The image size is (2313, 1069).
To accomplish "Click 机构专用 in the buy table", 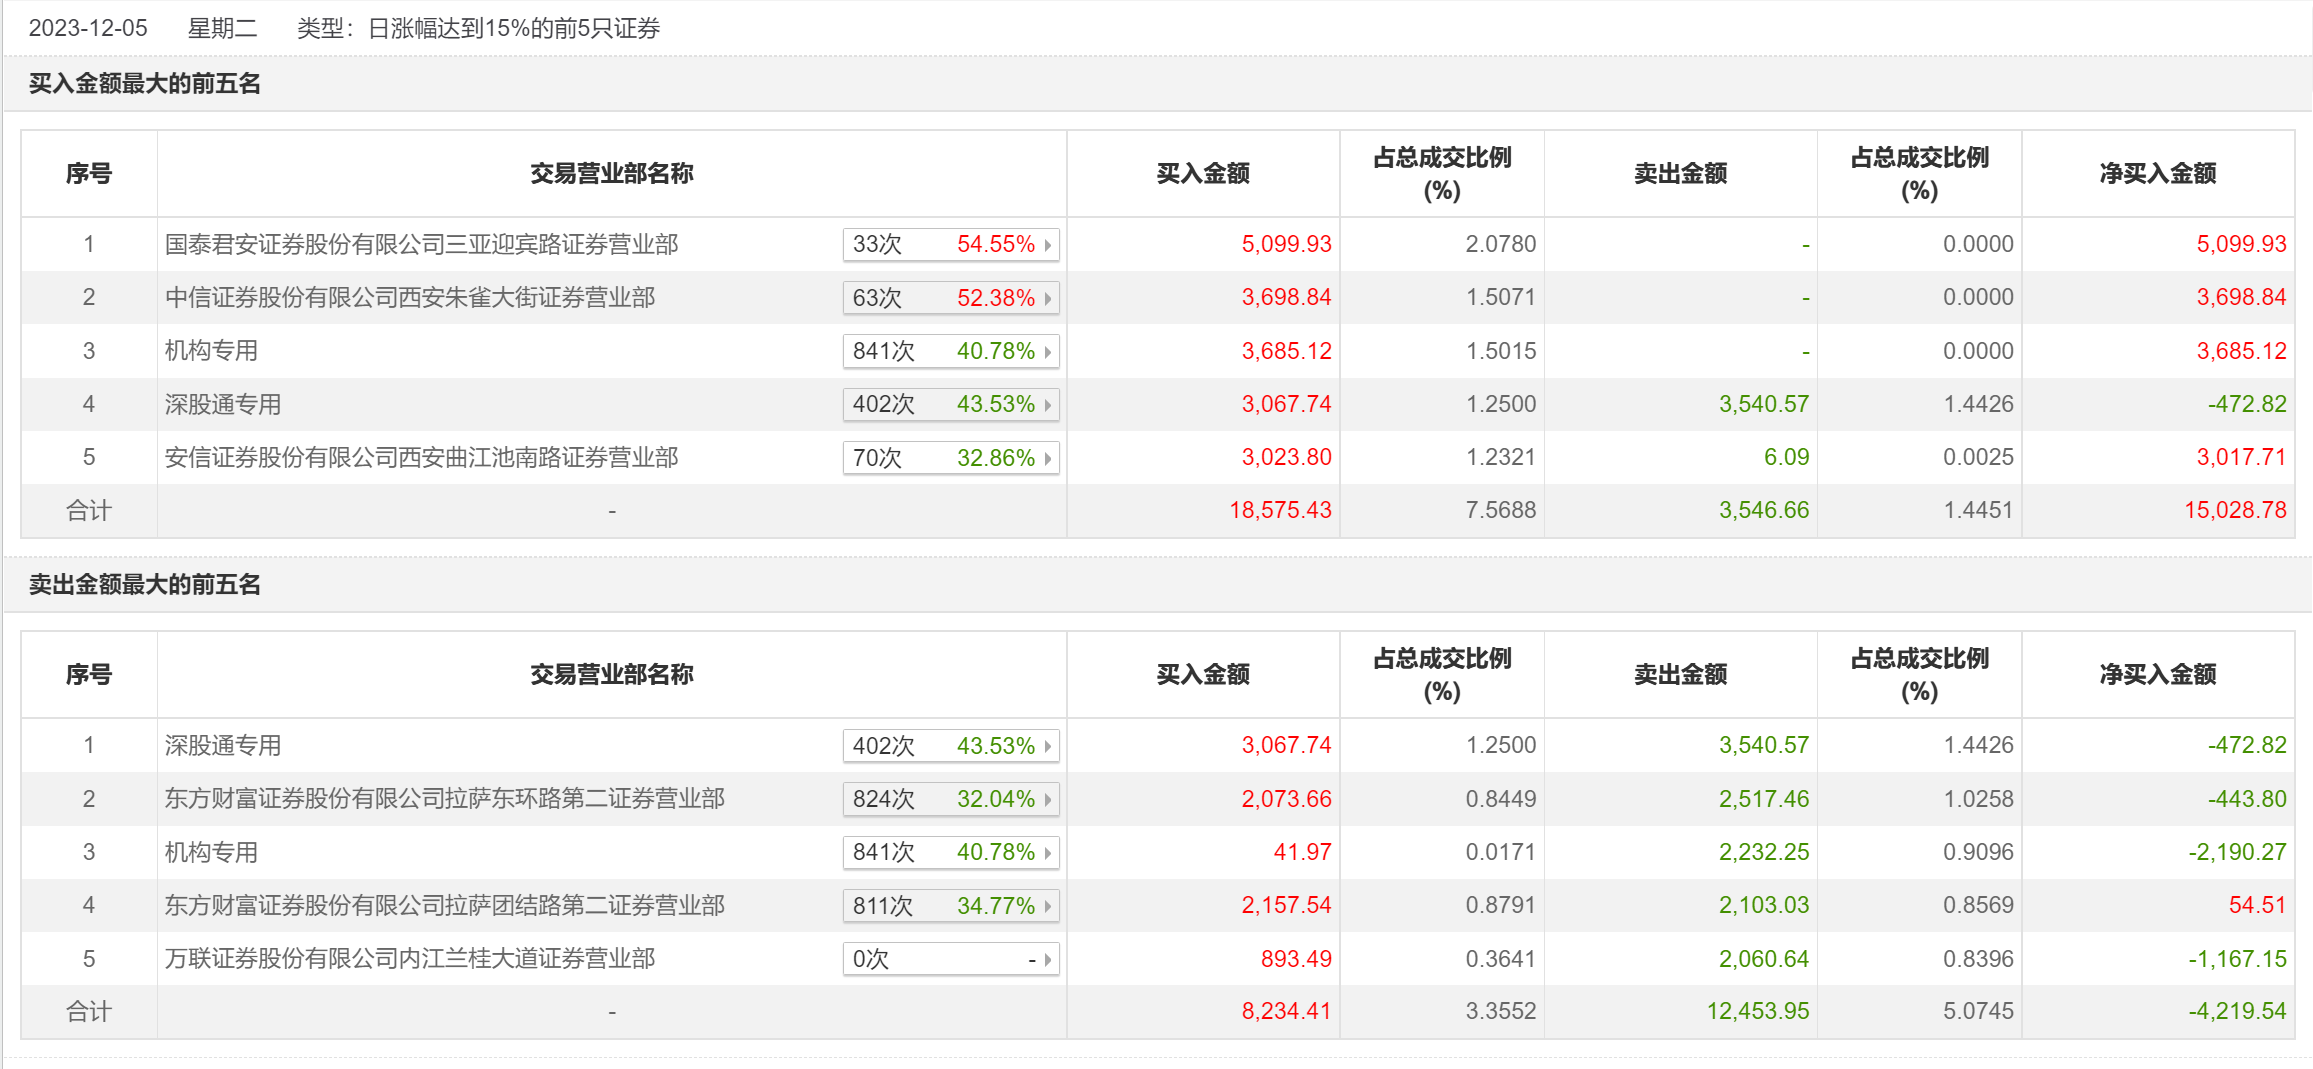I will (211, 351).
